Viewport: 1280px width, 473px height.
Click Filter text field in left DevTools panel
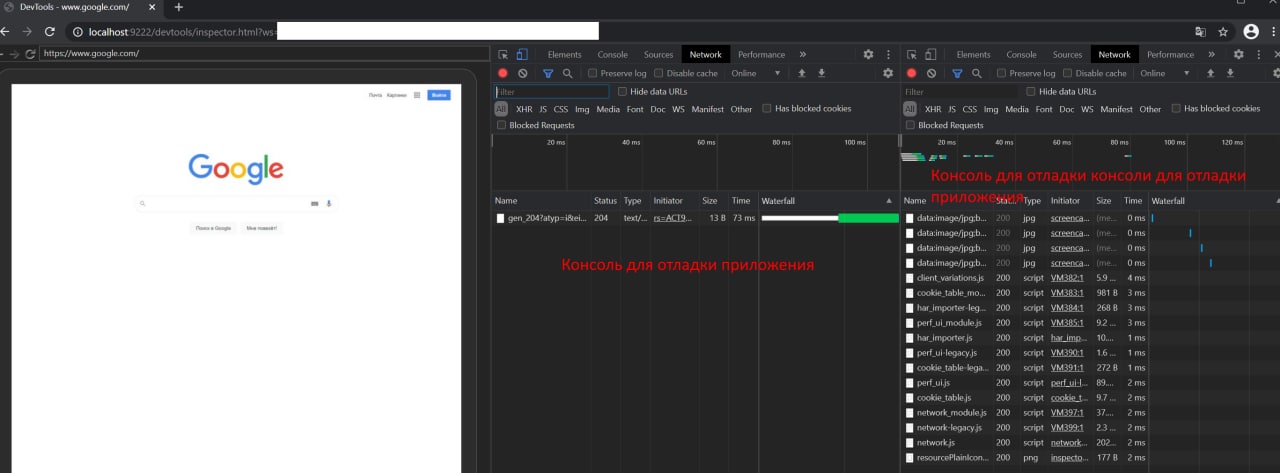coord(551,91)
